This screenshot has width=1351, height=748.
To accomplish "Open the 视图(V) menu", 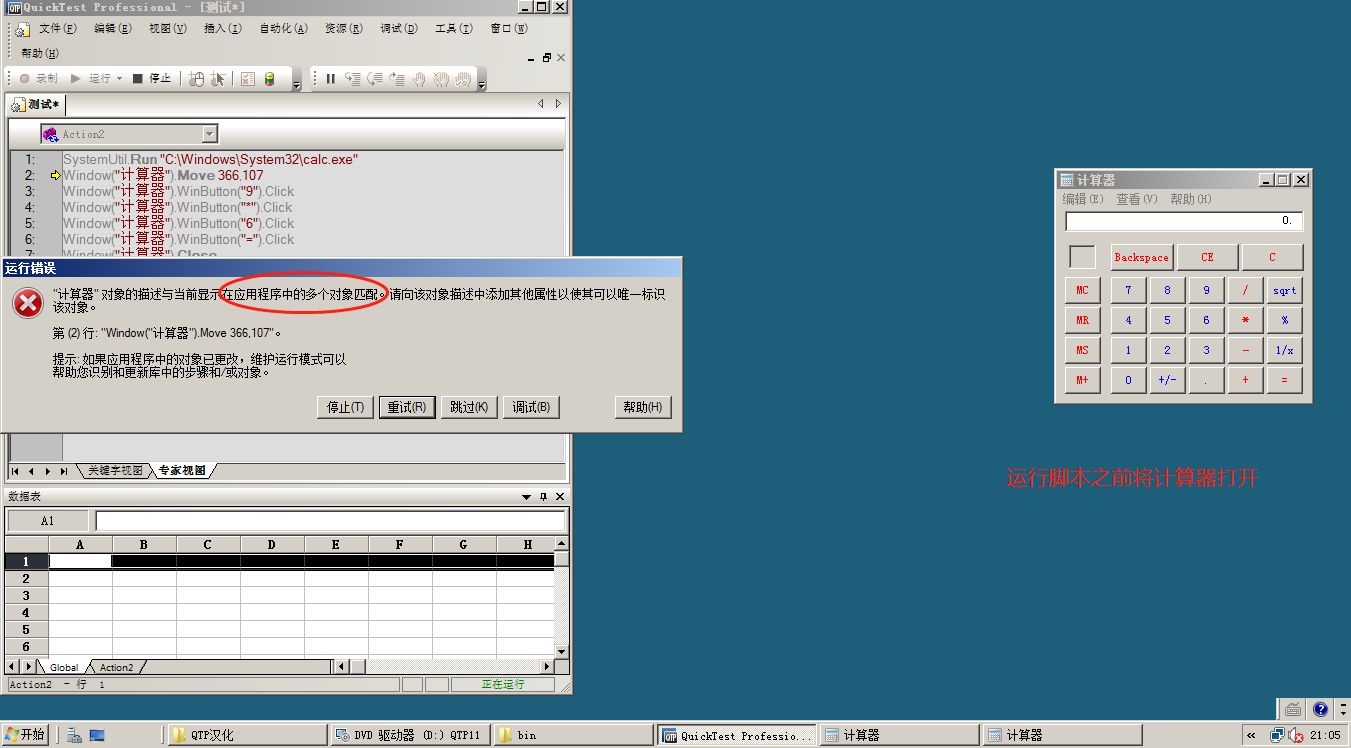I will coord(168,29).
